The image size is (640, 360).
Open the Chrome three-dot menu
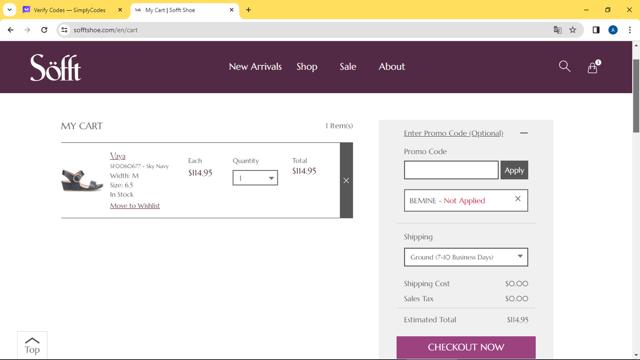[630, 30]
